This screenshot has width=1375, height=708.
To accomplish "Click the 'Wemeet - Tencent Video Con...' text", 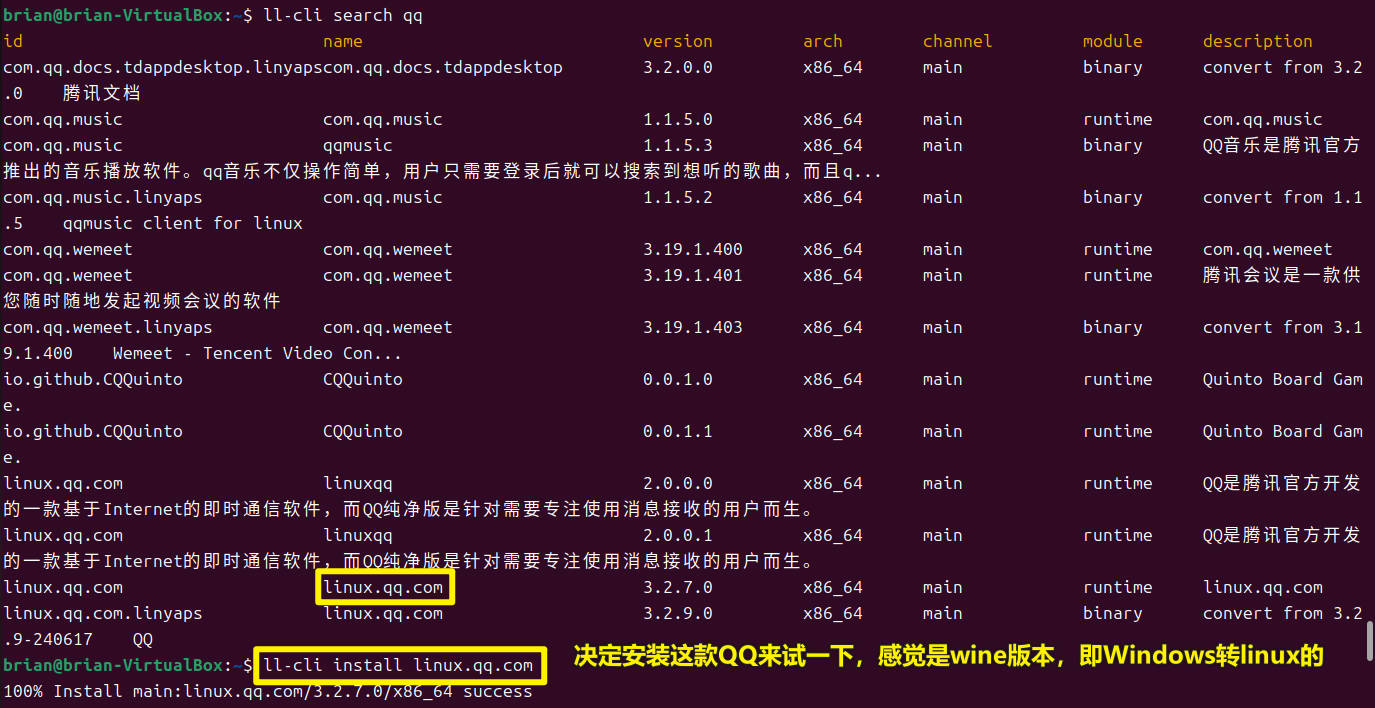I will (258, 354).
